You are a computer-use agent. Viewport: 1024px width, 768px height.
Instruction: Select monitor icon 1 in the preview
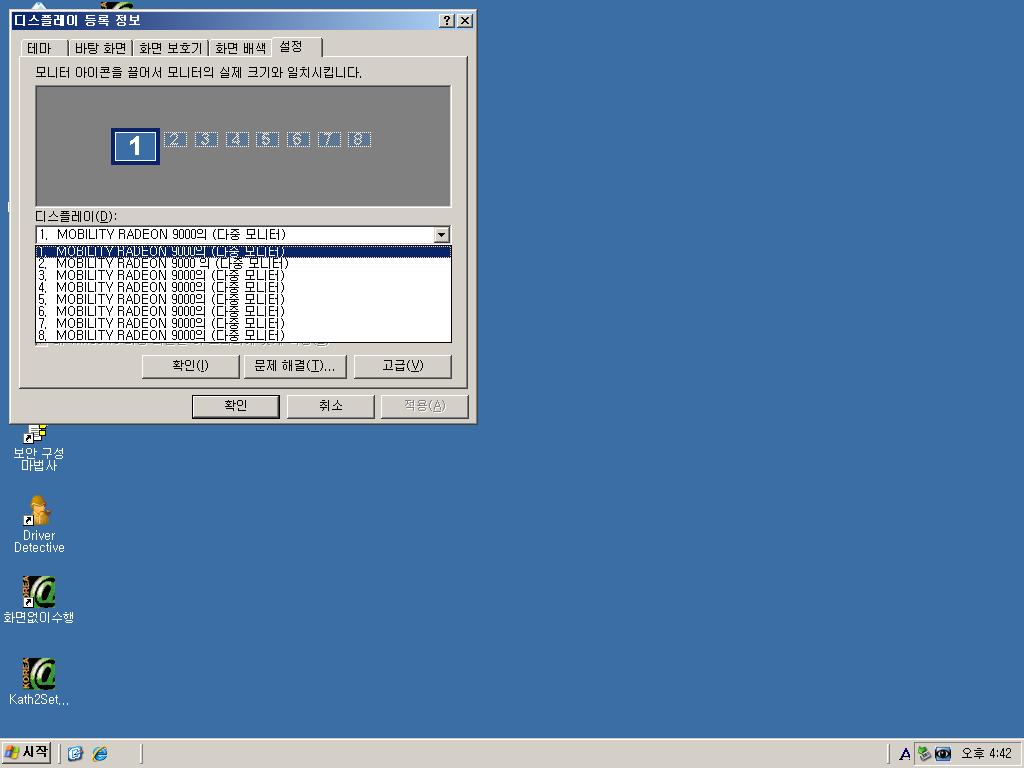click(x=135, y=146)
